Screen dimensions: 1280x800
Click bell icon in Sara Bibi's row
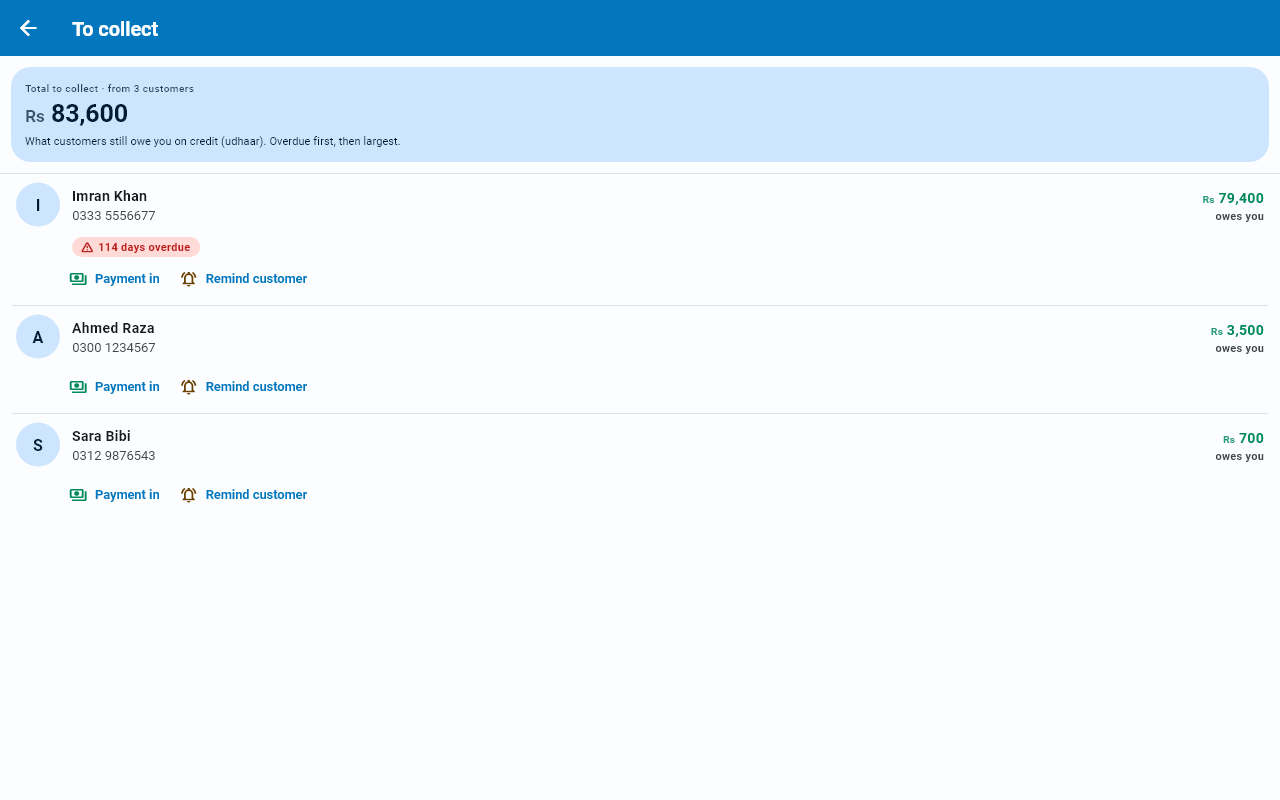pyautogui.click(x=188, y=495)
